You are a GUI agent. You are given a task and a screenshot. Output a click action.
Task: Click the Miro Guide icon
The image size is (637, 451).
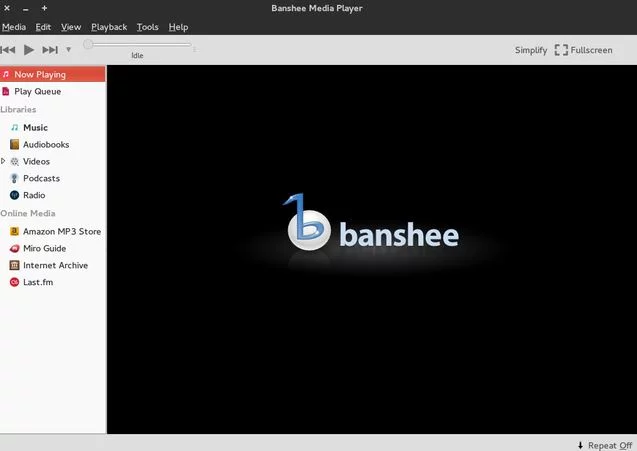click(x=15, y=248)
